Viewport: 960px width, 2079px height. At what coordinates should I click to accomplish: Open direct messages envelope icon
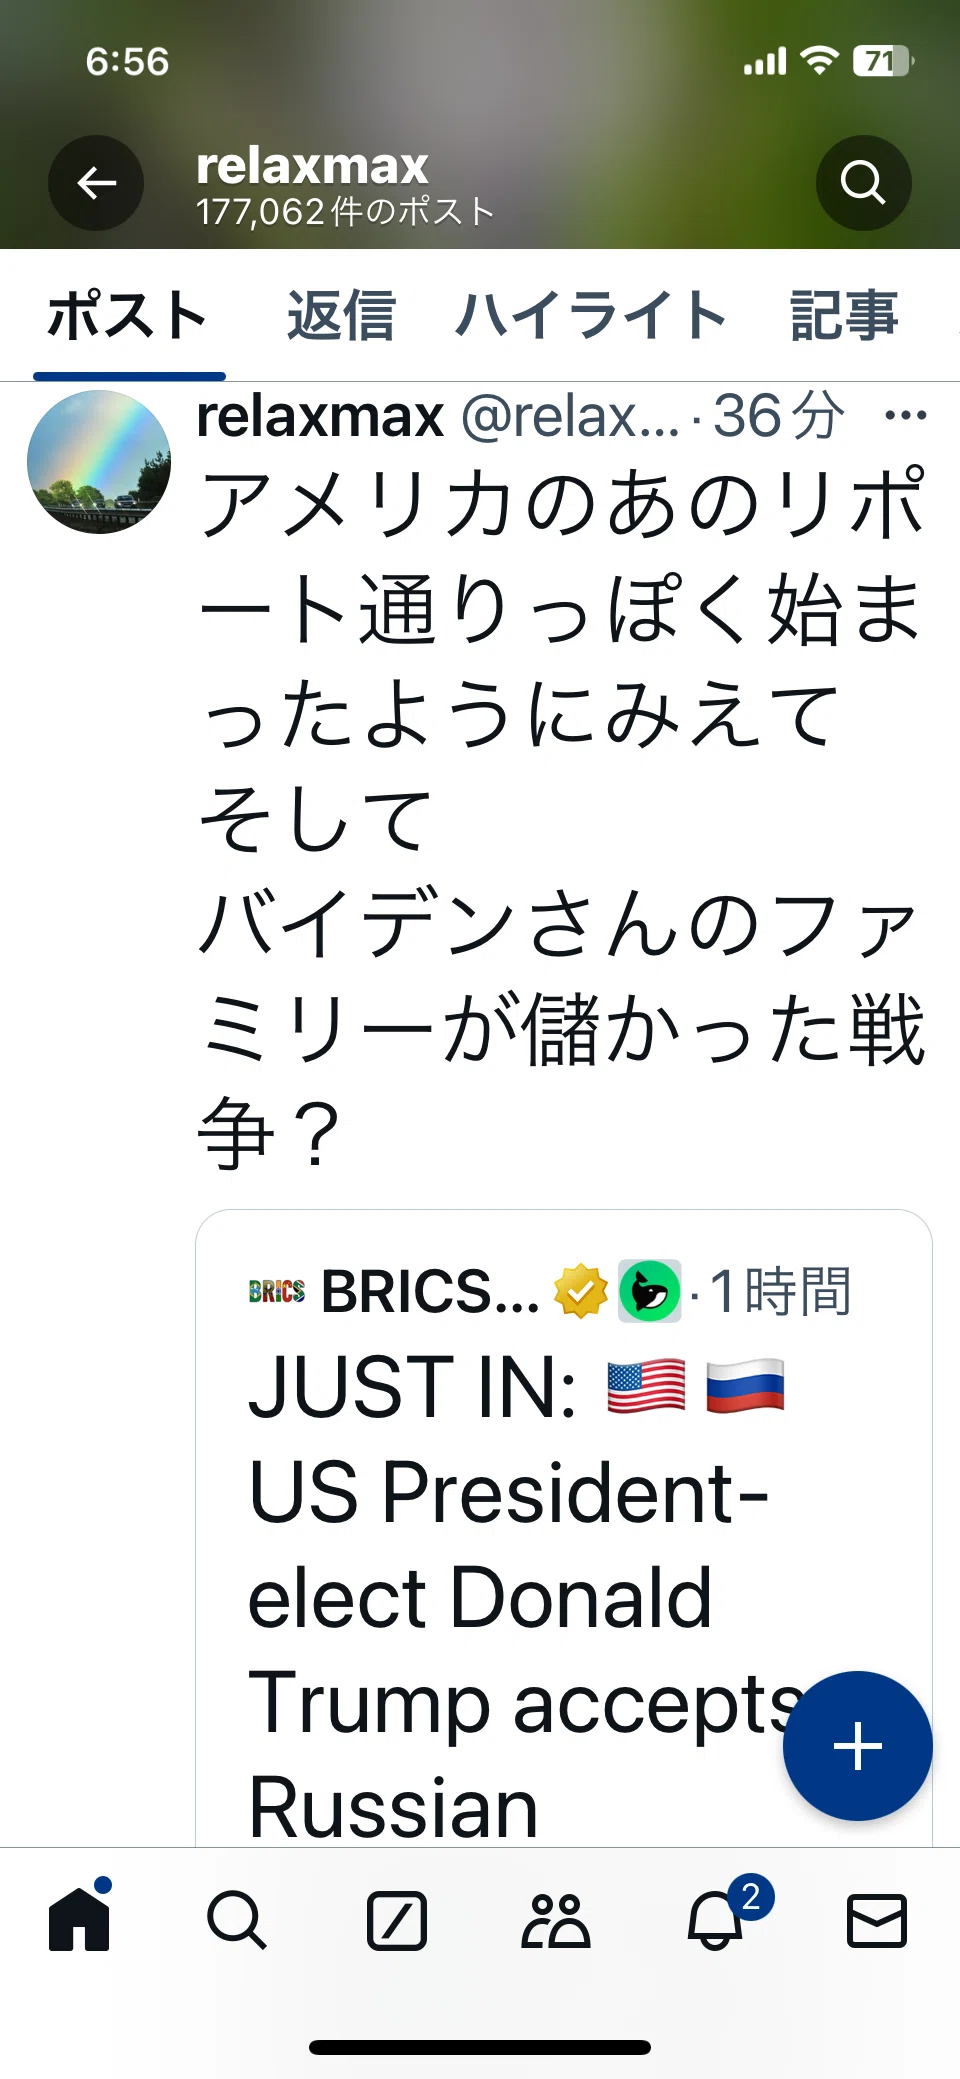pyautogui.click(x=877, y=1920)
